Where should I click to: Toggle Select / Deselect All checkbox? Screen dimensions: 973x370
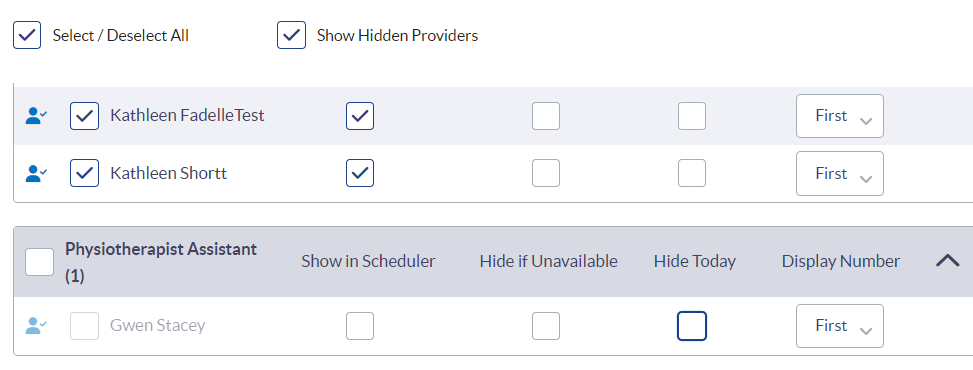click(27, 35)
